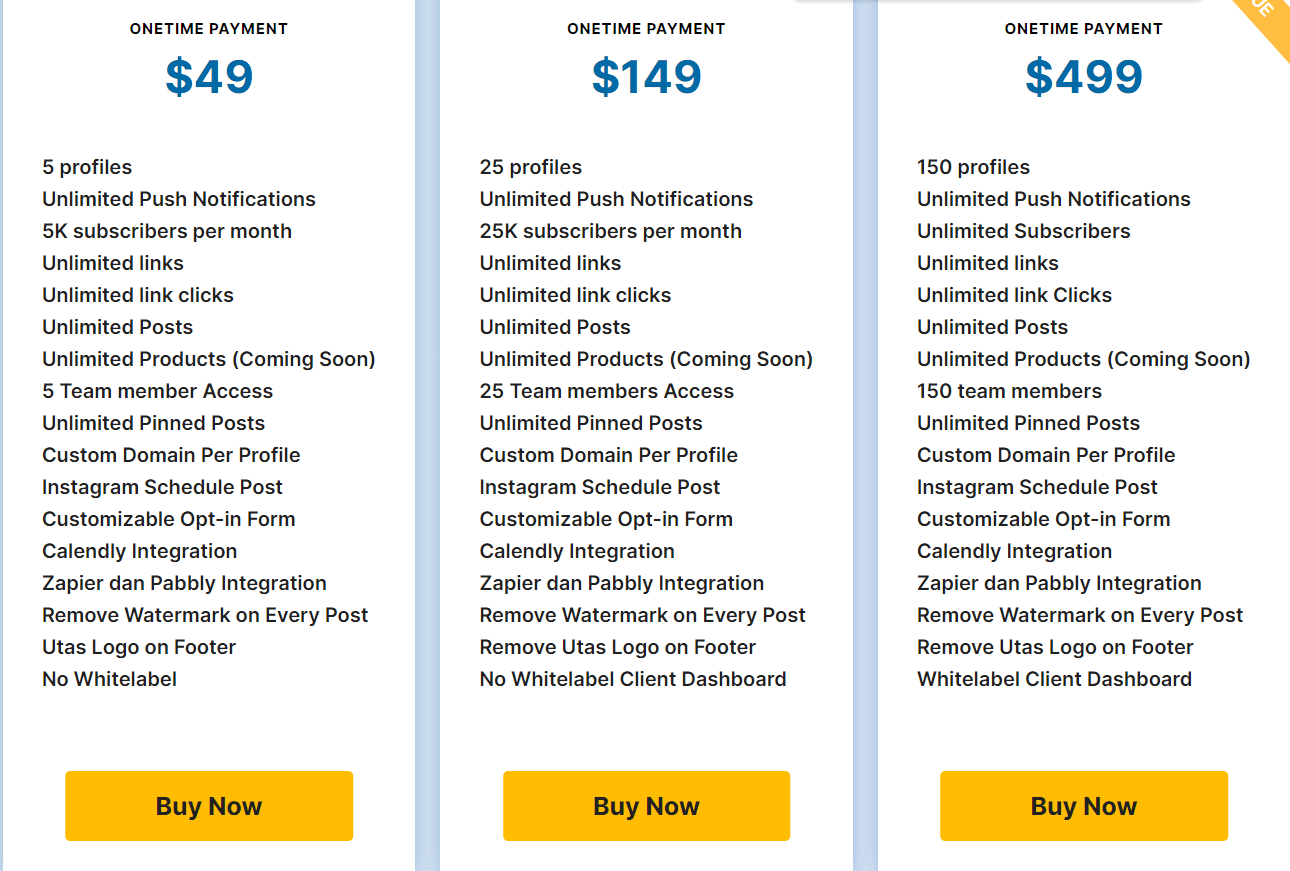
Task: Click Buy Now for the $49 plan
Action: (x=208, y=805)
